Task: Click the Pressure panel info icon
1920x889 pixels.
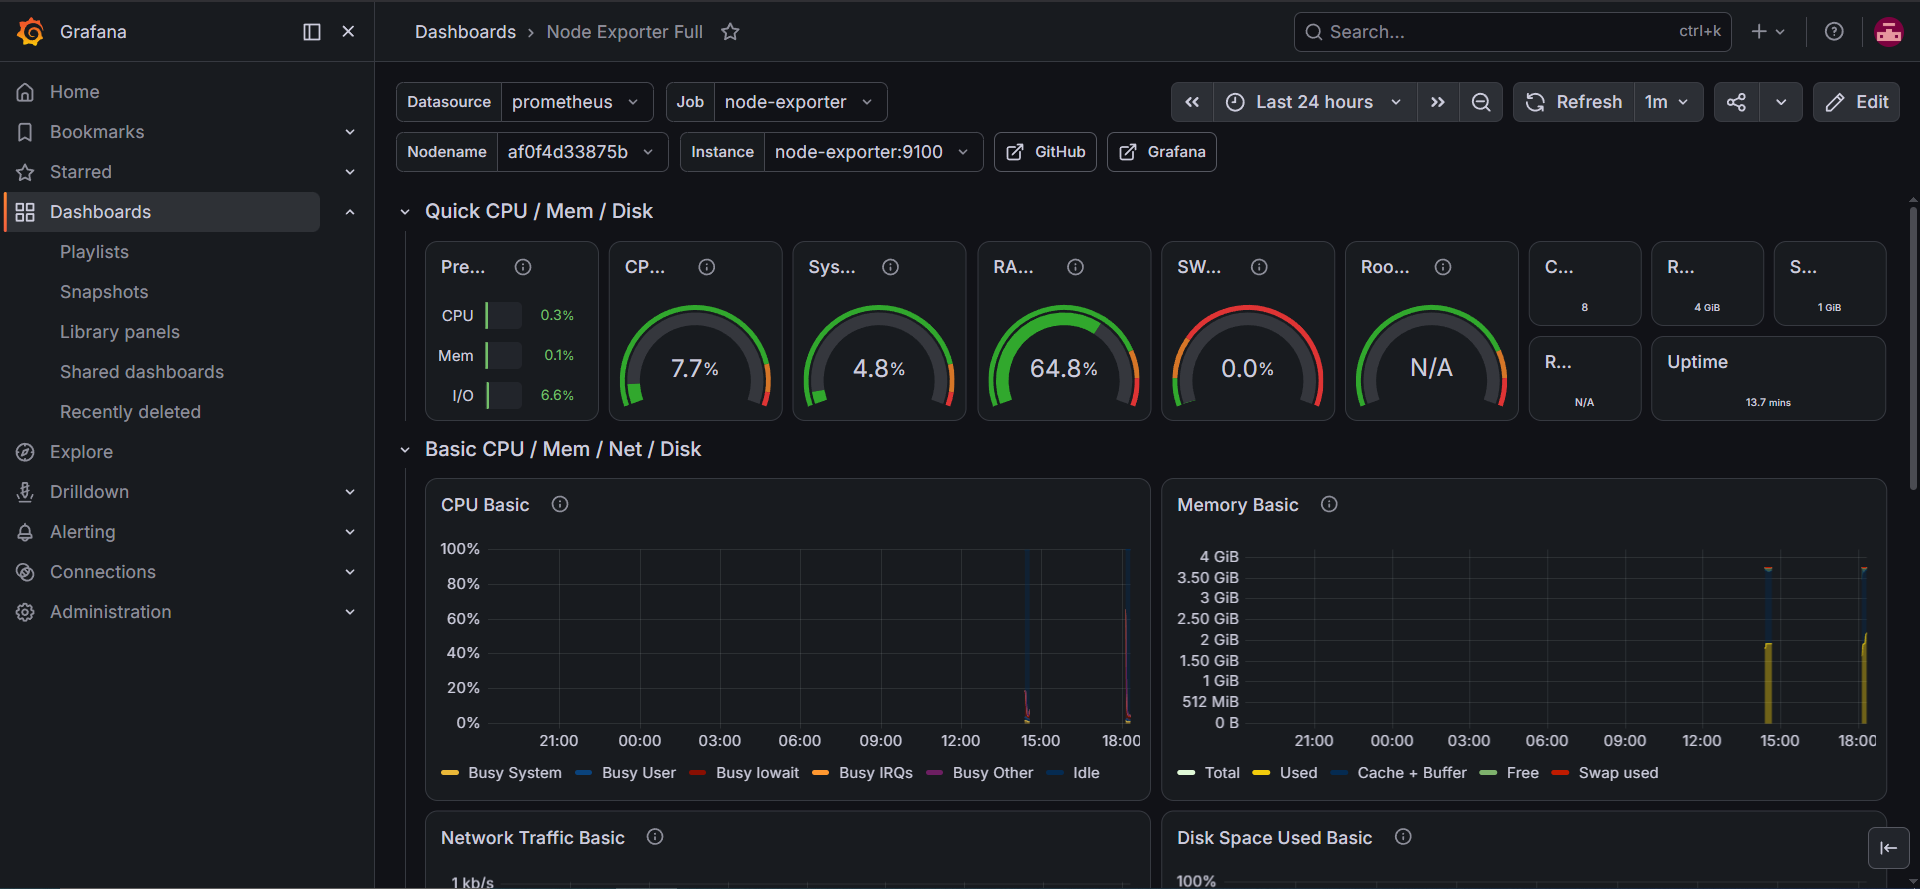Action: pyautogui.click(x=523, y=267)
